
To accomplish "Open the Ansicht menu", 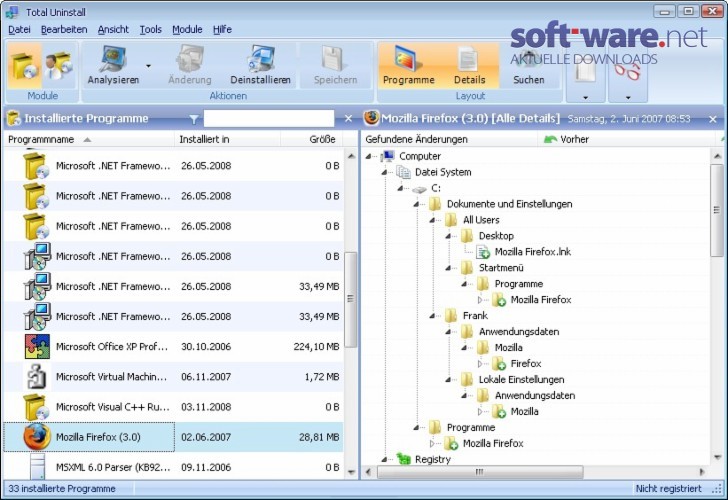I will [113, 29].
